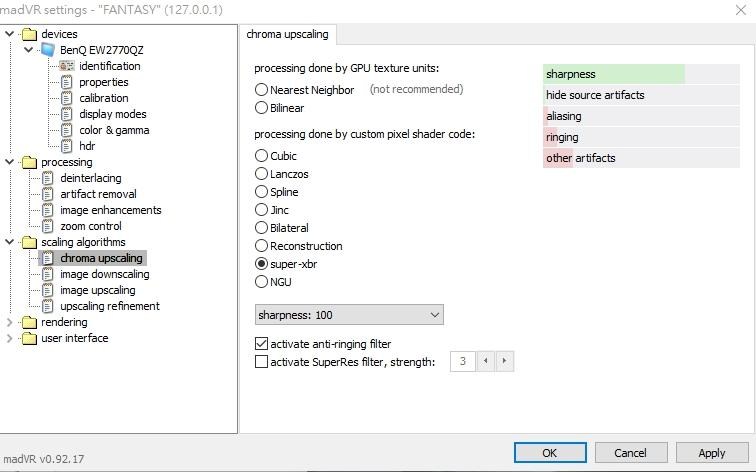756x472 pixels.
Task: Click the identification page icon in tree
Action: 67,66
